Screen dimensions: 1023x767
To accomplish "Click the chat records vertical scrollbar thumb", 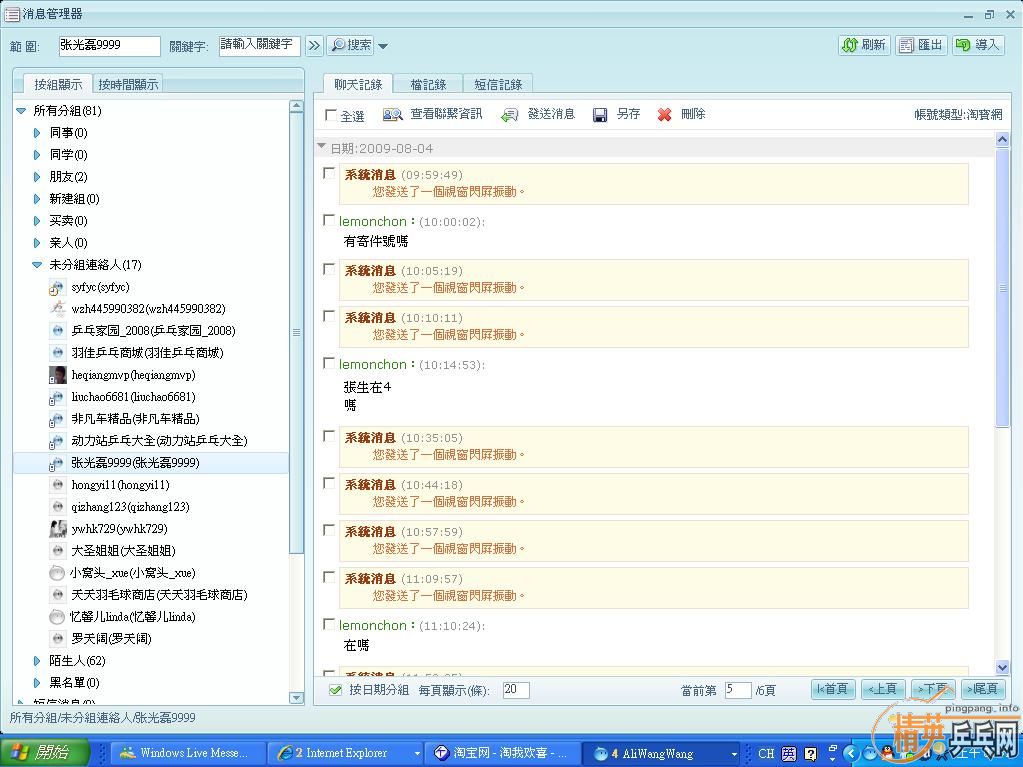I will point(1003,287).
